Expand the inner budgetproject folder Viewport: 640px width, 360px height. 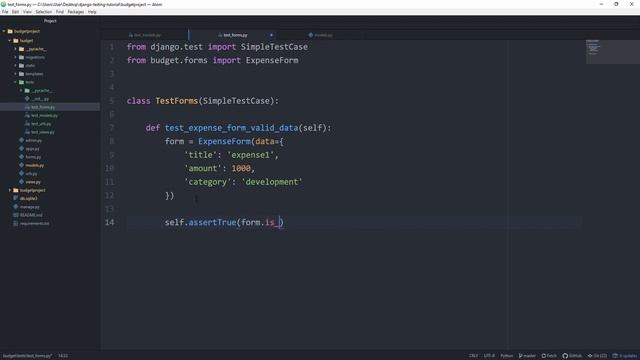(10, 190)
